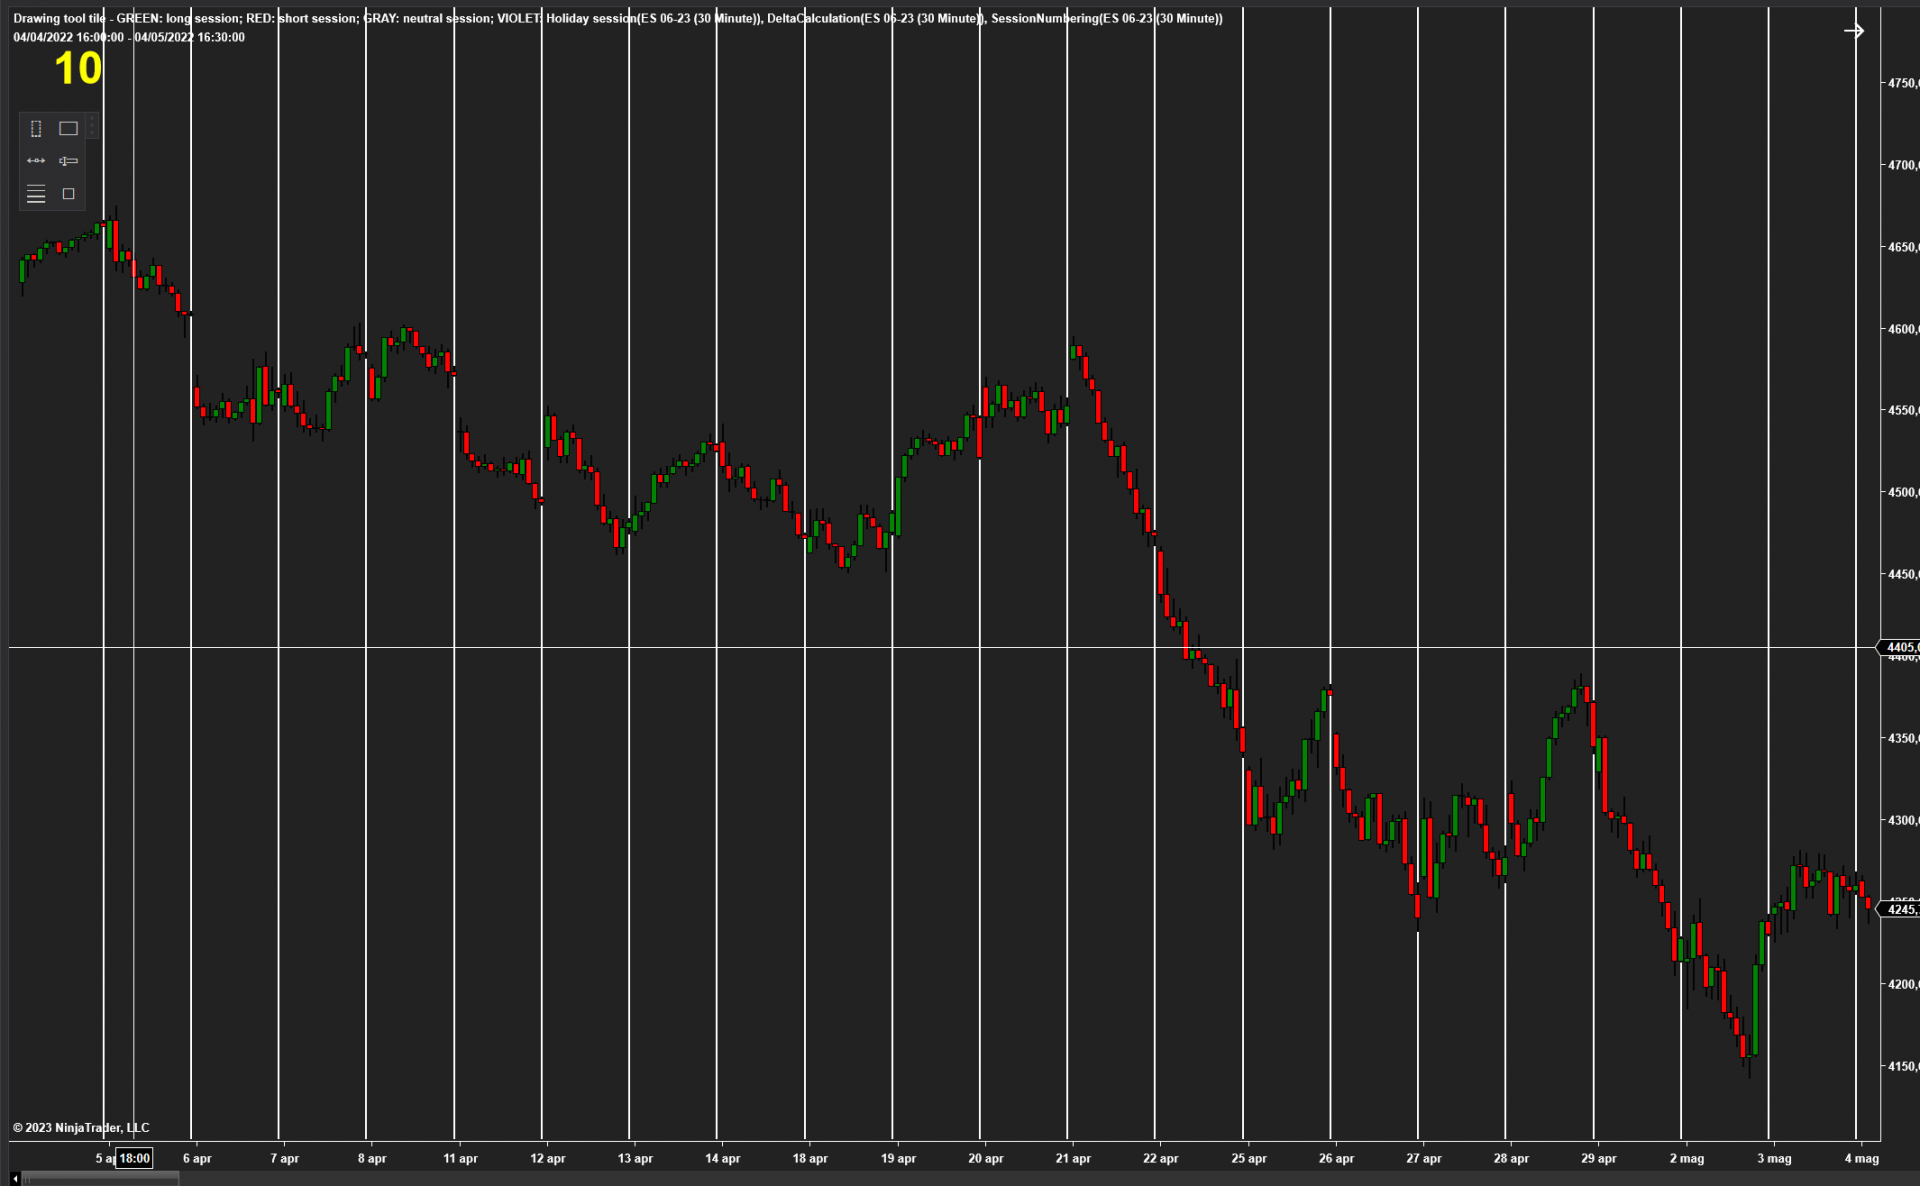Click the 4600 price axis label

coord(1901,329)
